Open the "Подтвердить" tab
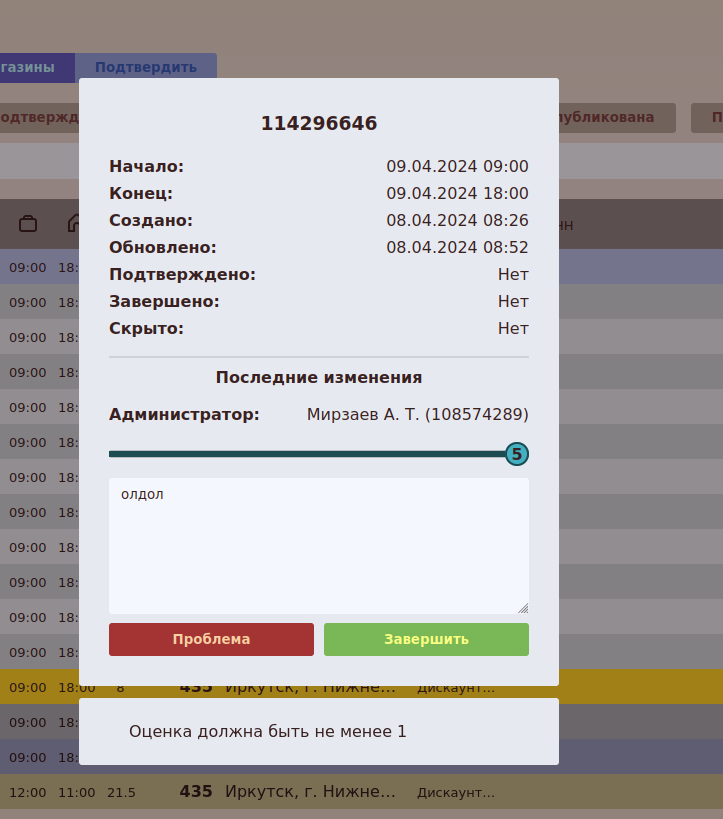This screenshot has width=723, height=819. point(146,68)
